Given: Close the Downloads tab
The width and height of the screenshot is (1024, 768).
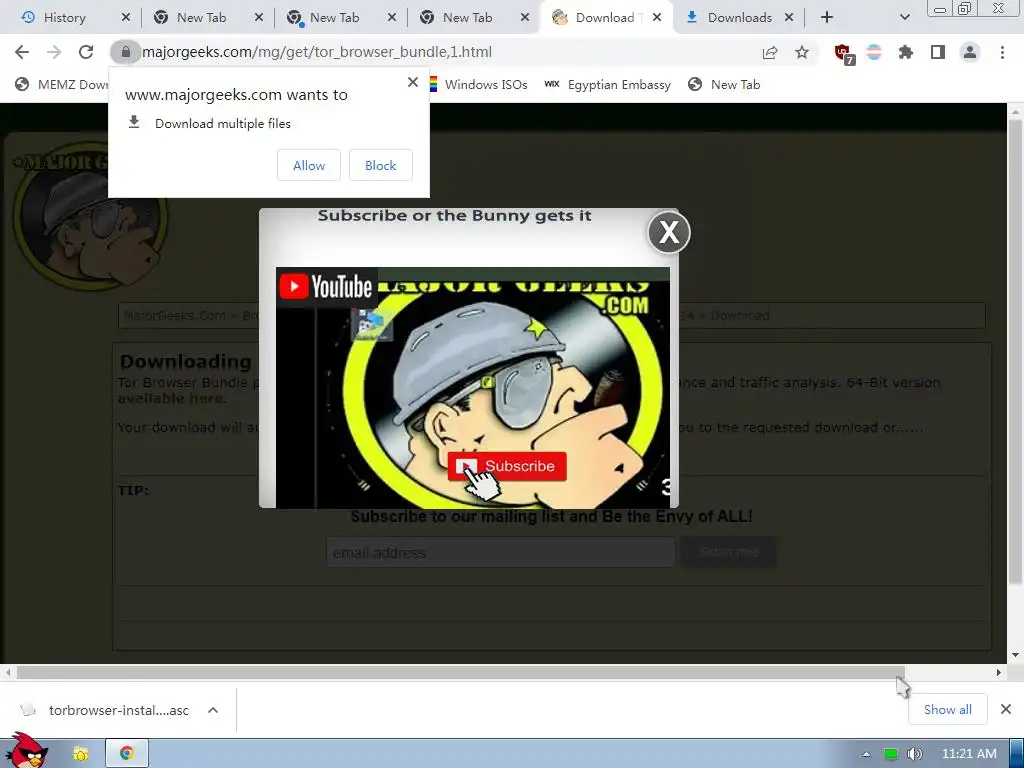Looking at the screenshot, I should coord(789,18).
